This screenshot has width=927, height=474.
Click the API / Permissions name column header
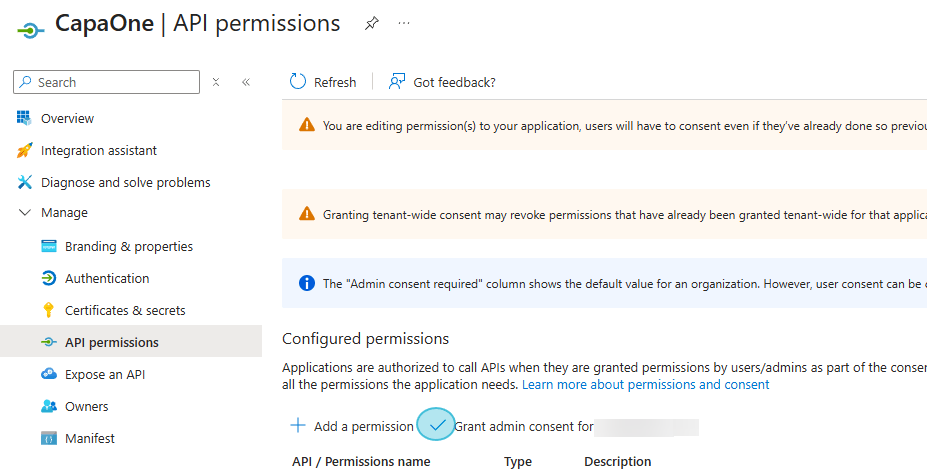[361, 462]
